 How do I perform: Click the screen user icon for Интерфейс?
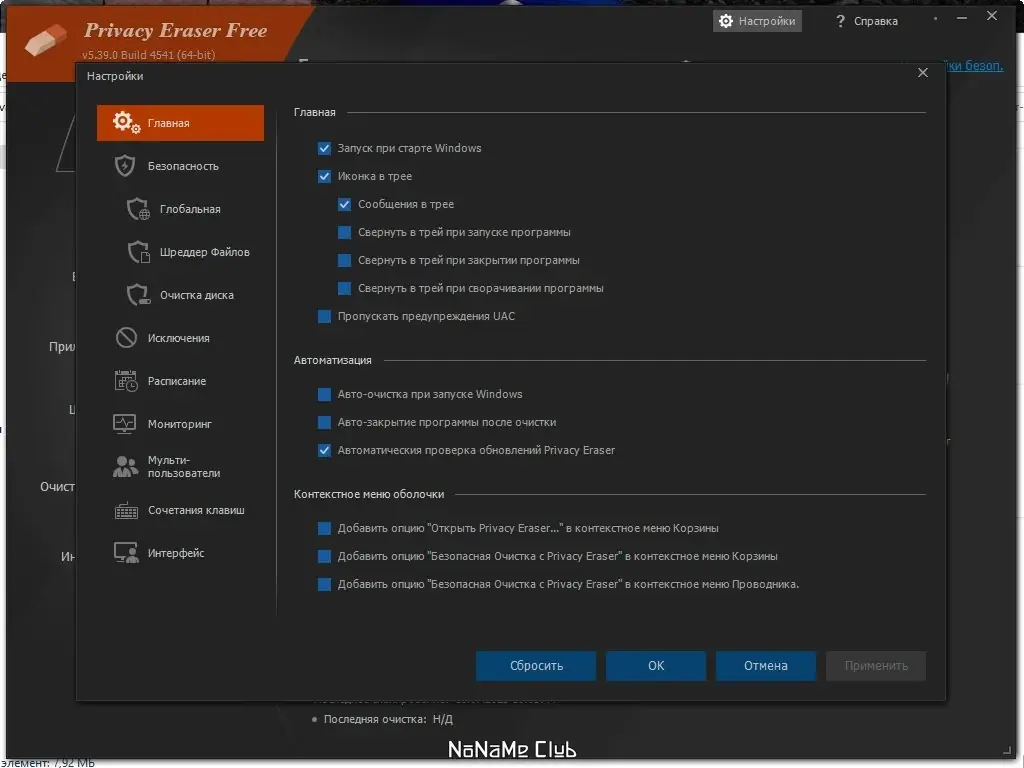point(126,552)
